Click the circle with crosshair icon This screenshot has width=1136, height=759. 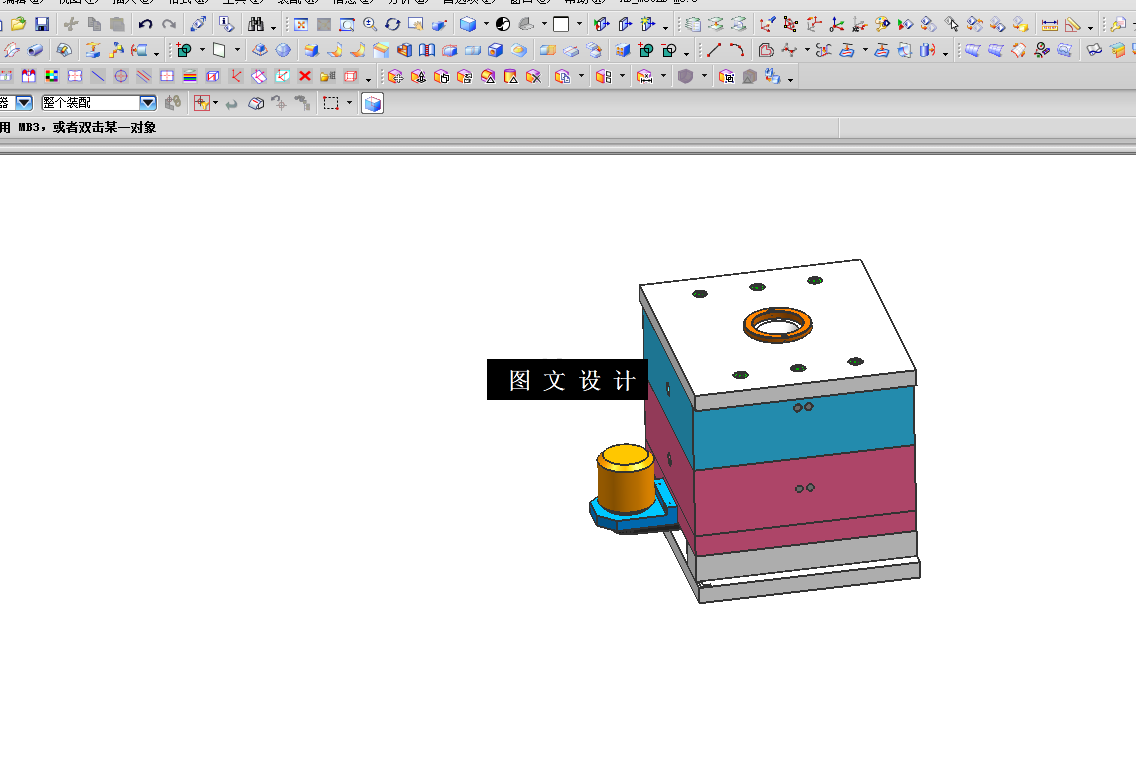tap(121, 76)
